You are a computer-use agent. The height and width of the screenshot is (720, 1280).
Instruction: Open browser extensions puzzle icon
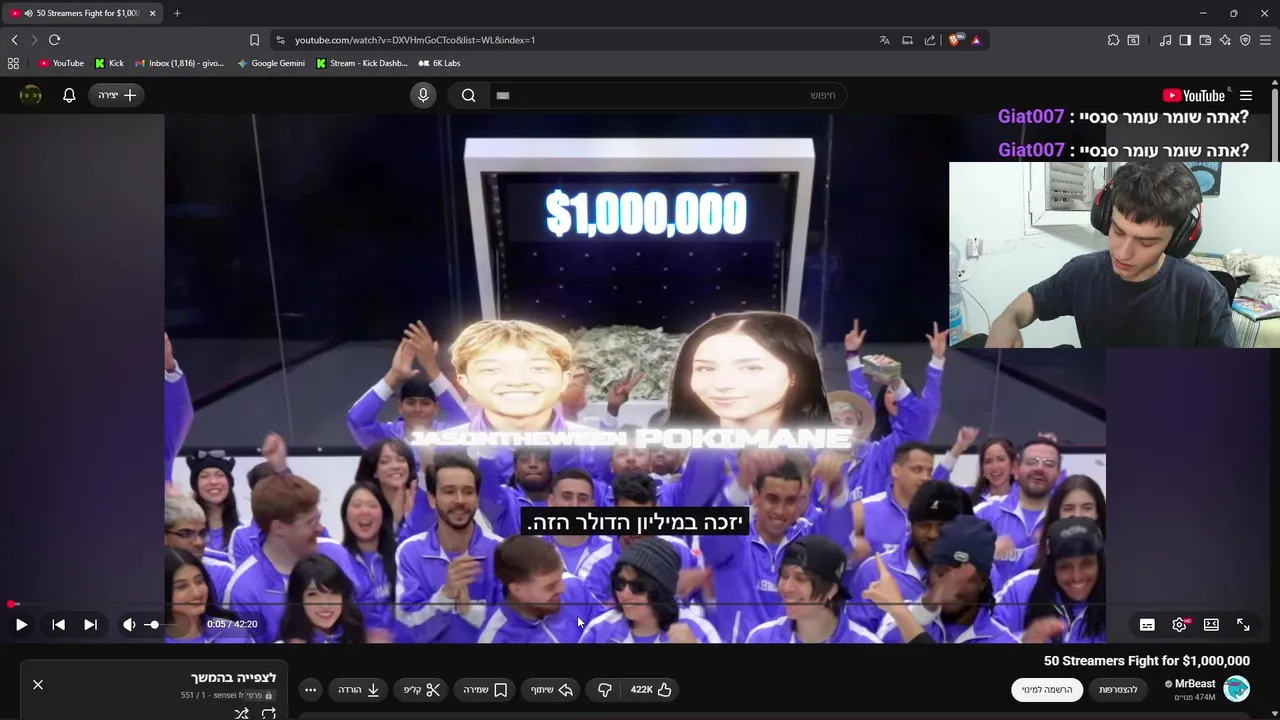point(1113,40)
